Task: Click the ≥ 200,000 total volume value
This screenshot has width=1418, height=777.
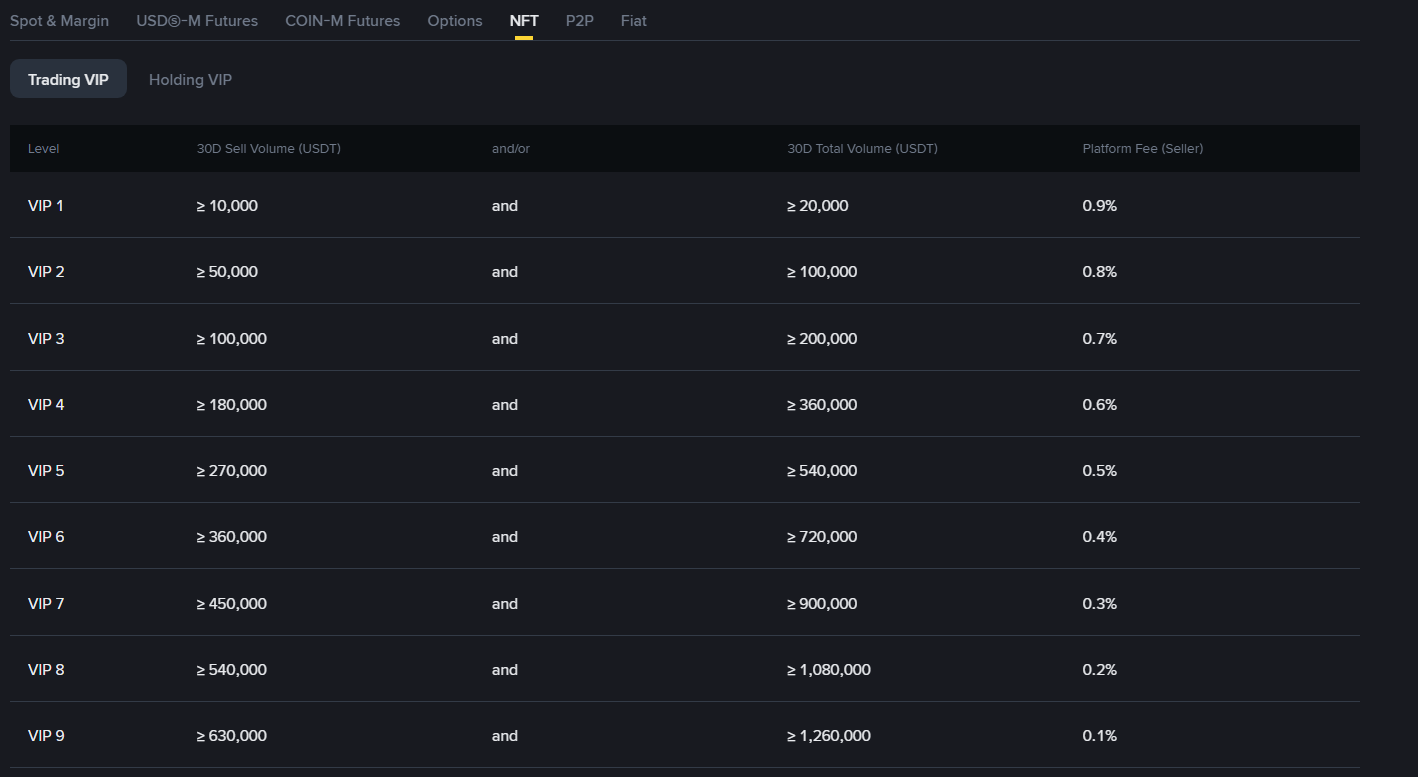Action: coord(822,338)
